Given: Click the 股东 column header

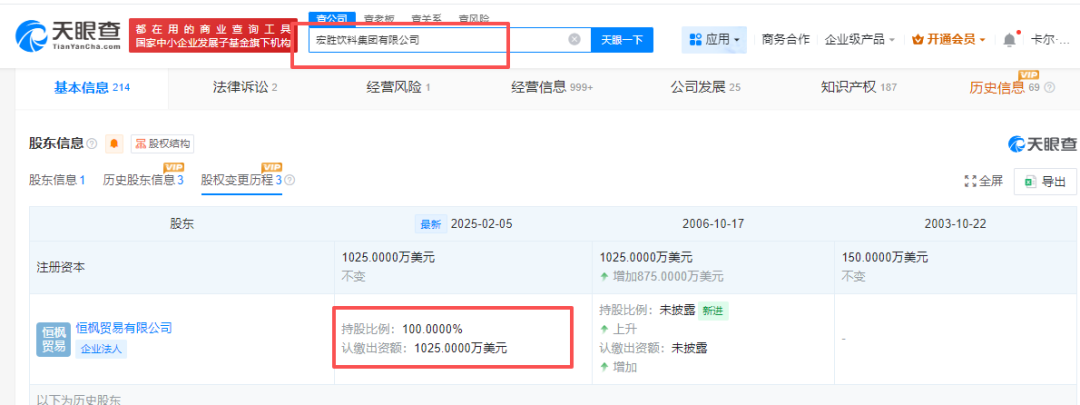Looking at the screenshot, I should tap(181, 224).
